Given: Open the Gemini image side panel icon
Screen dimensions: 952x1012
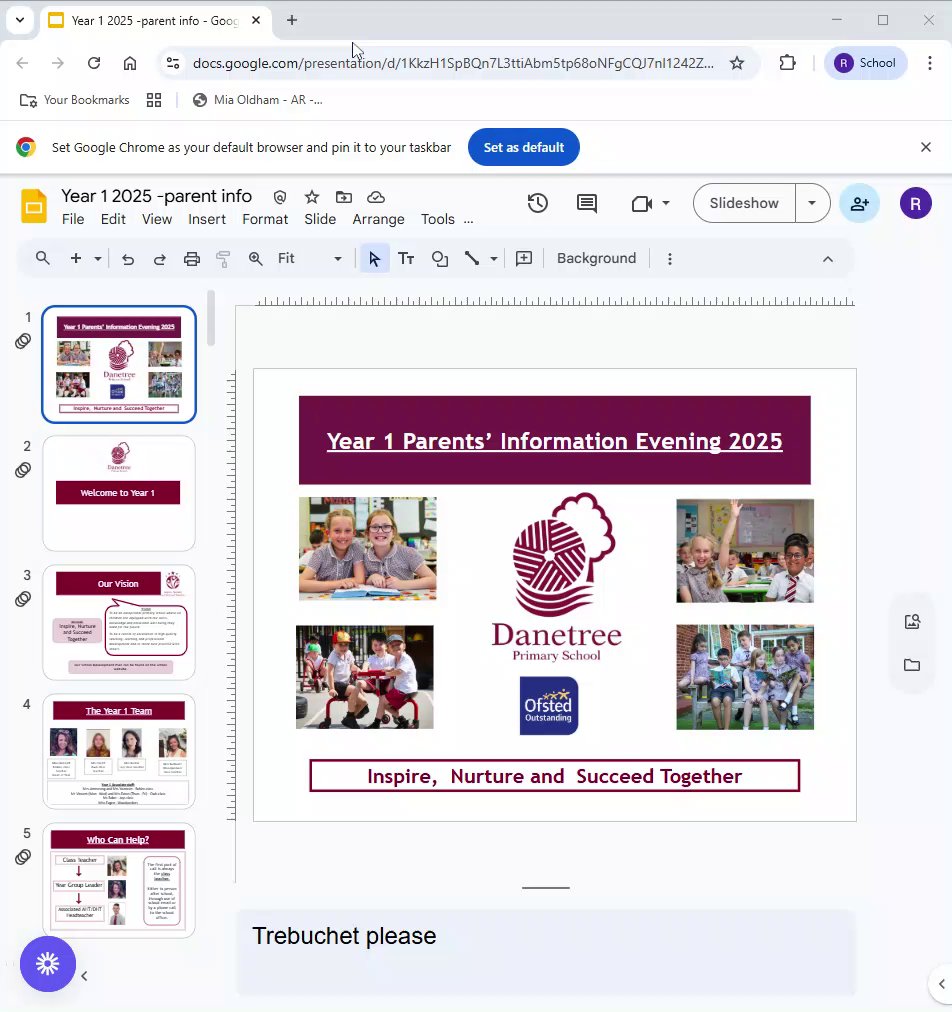Looking at the screenshot, I should click(x=912, y=622).
